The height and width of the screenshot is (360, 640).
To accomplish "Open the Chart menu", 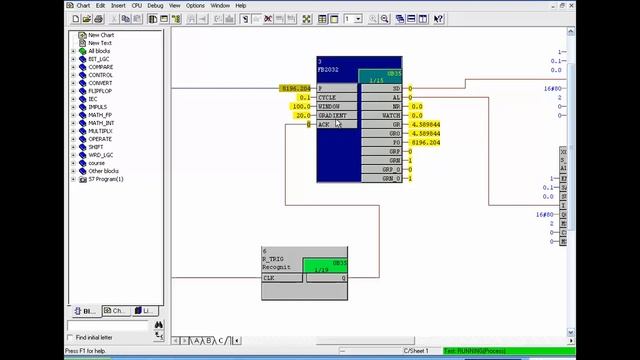I will pos(83,5).
